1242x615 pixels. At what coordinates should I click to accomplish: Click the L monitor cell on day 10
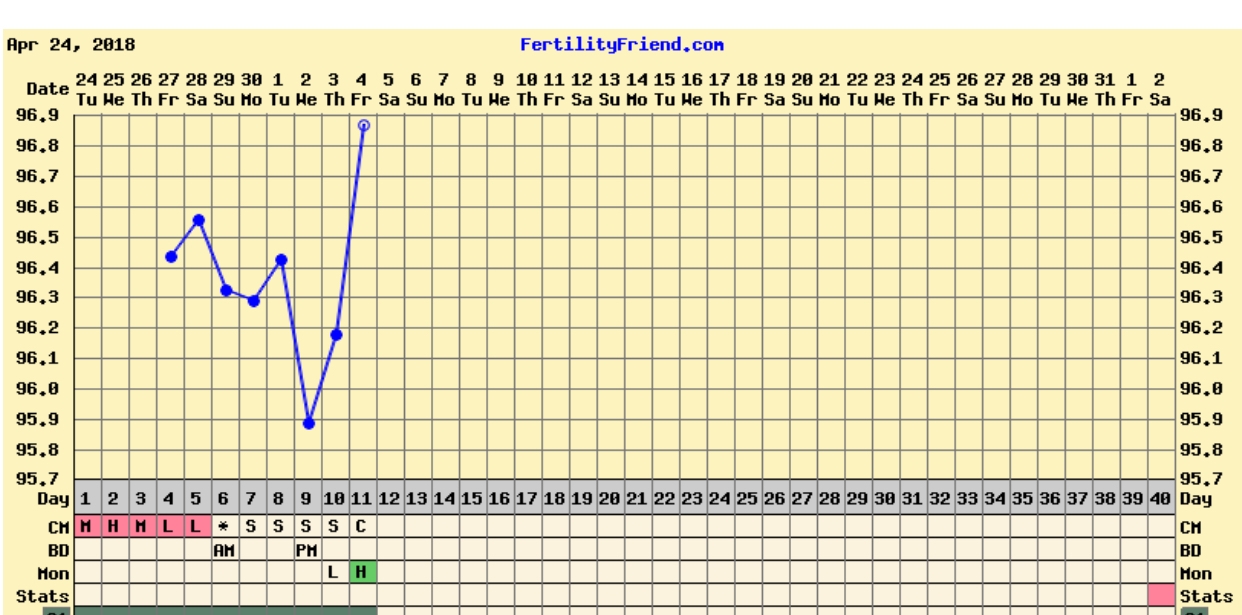pyautogui.click(x=335, y=573)
